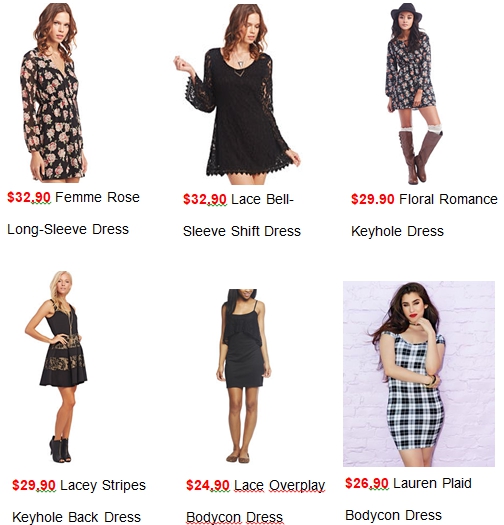The width and height of the screenshot is (504, 525).
Task: Open the Lacey Stripes Keyhole Back dress photo
Action: pyautogui.click(x=56, y=367)
